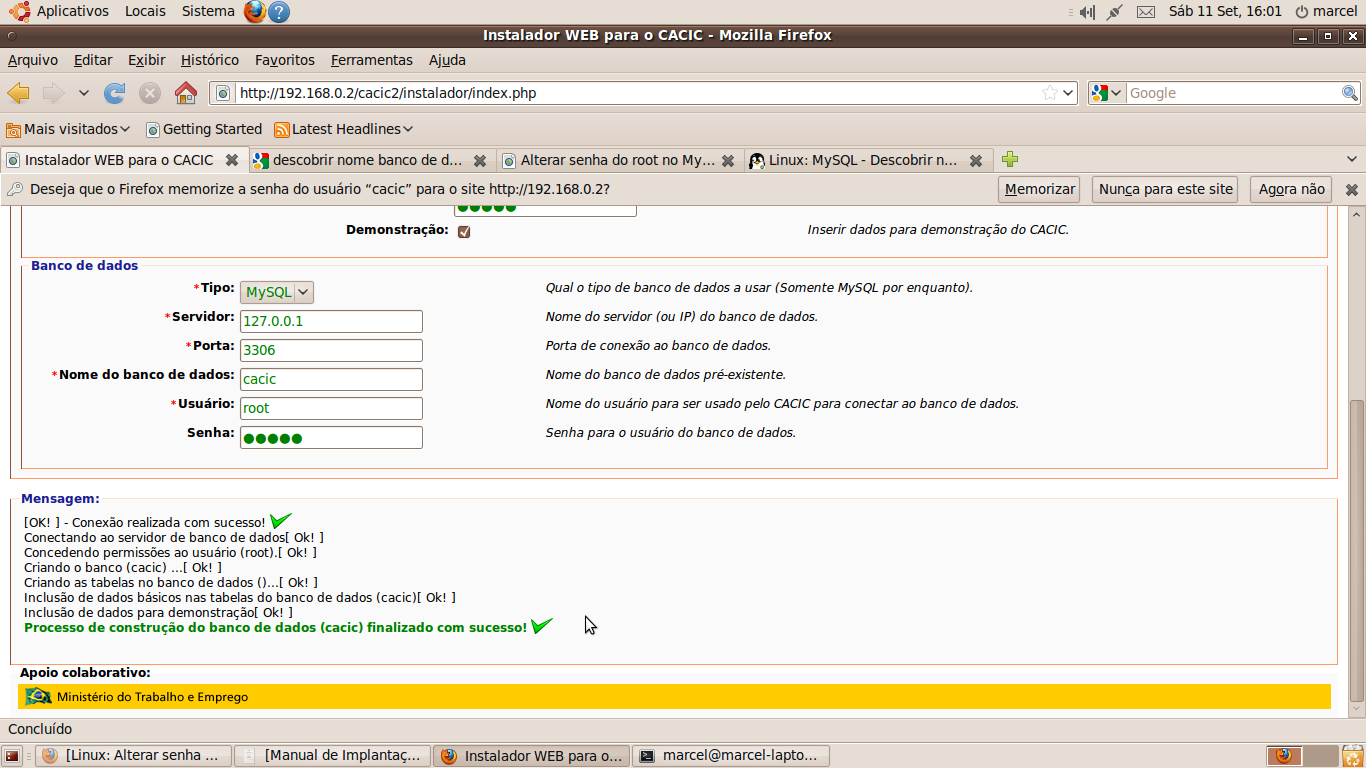Click the help question mark icon in the panel
Screen dimensions: 1366x768
[279, 12]
